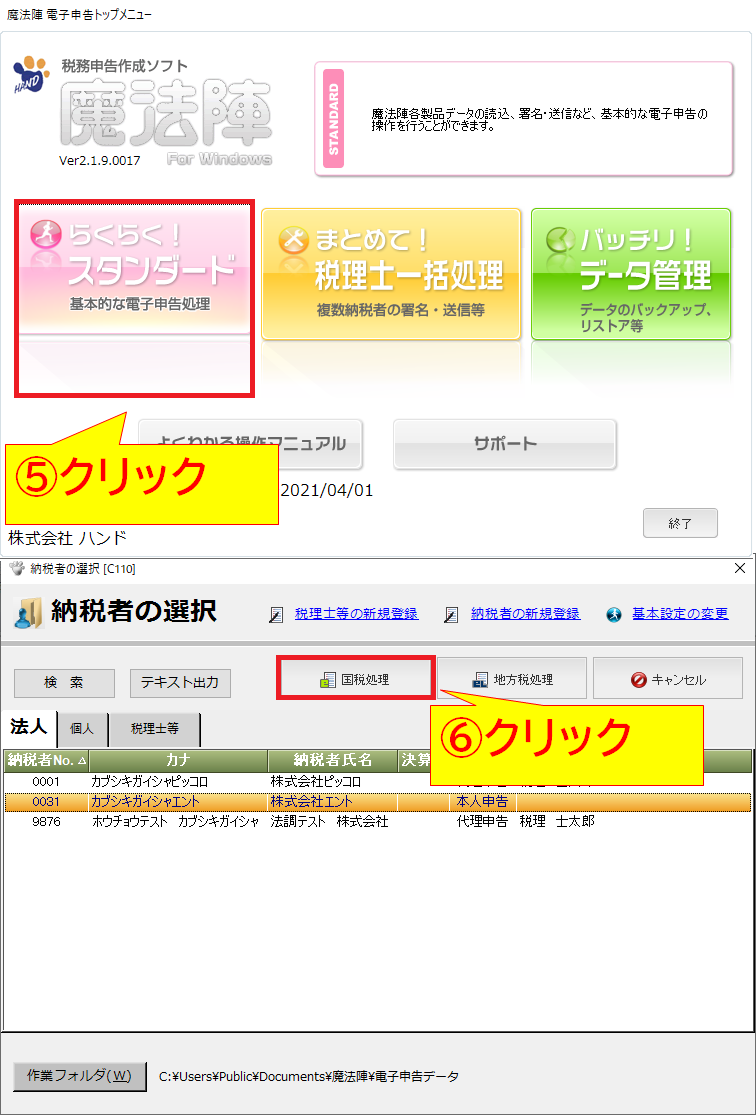This screenshot has height=1115, width=756.
Task: Open 税理士等の新規登録 link
Action: (356, 614)
